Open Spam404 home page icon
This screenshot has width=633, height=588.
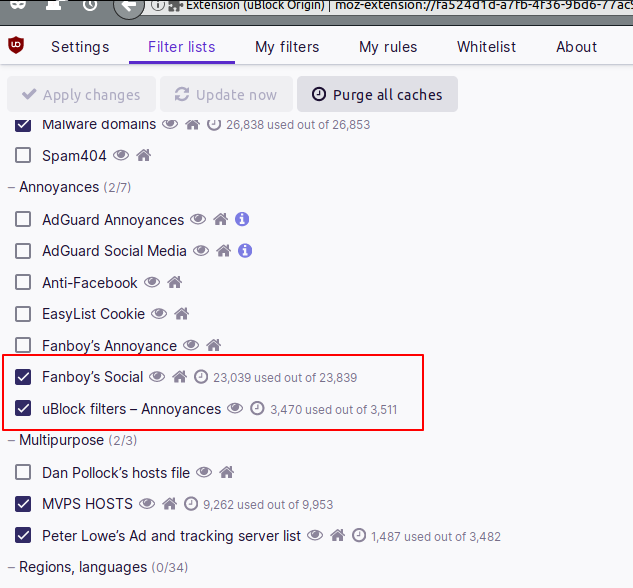[x=143, y=155]
